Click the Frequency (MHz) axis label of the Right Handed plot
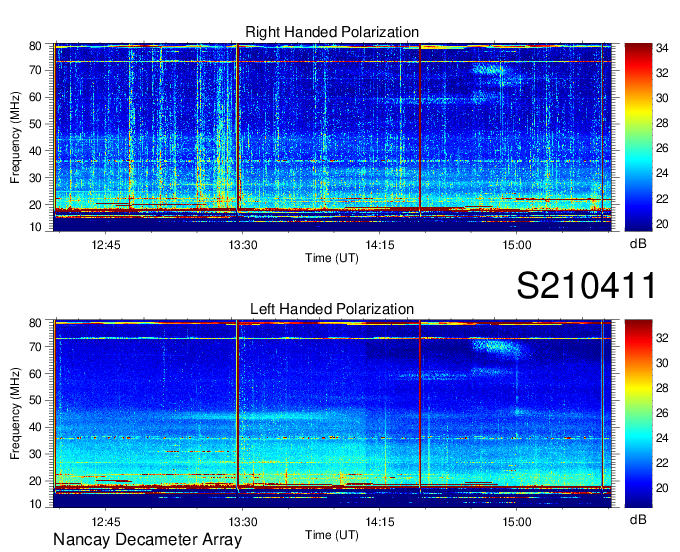The image size is (680, 552). [15, 137]
